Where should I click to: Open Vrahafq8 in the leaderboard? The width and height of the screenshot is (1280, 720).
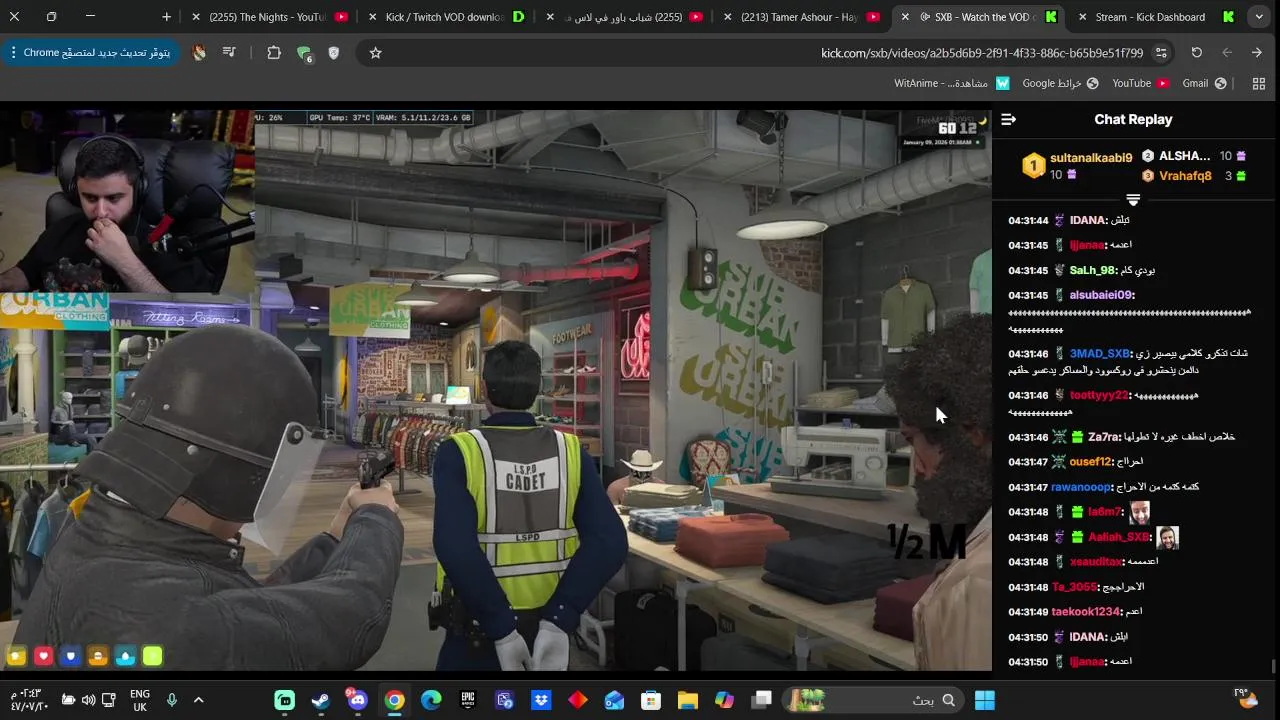[x=1185, y=176]
